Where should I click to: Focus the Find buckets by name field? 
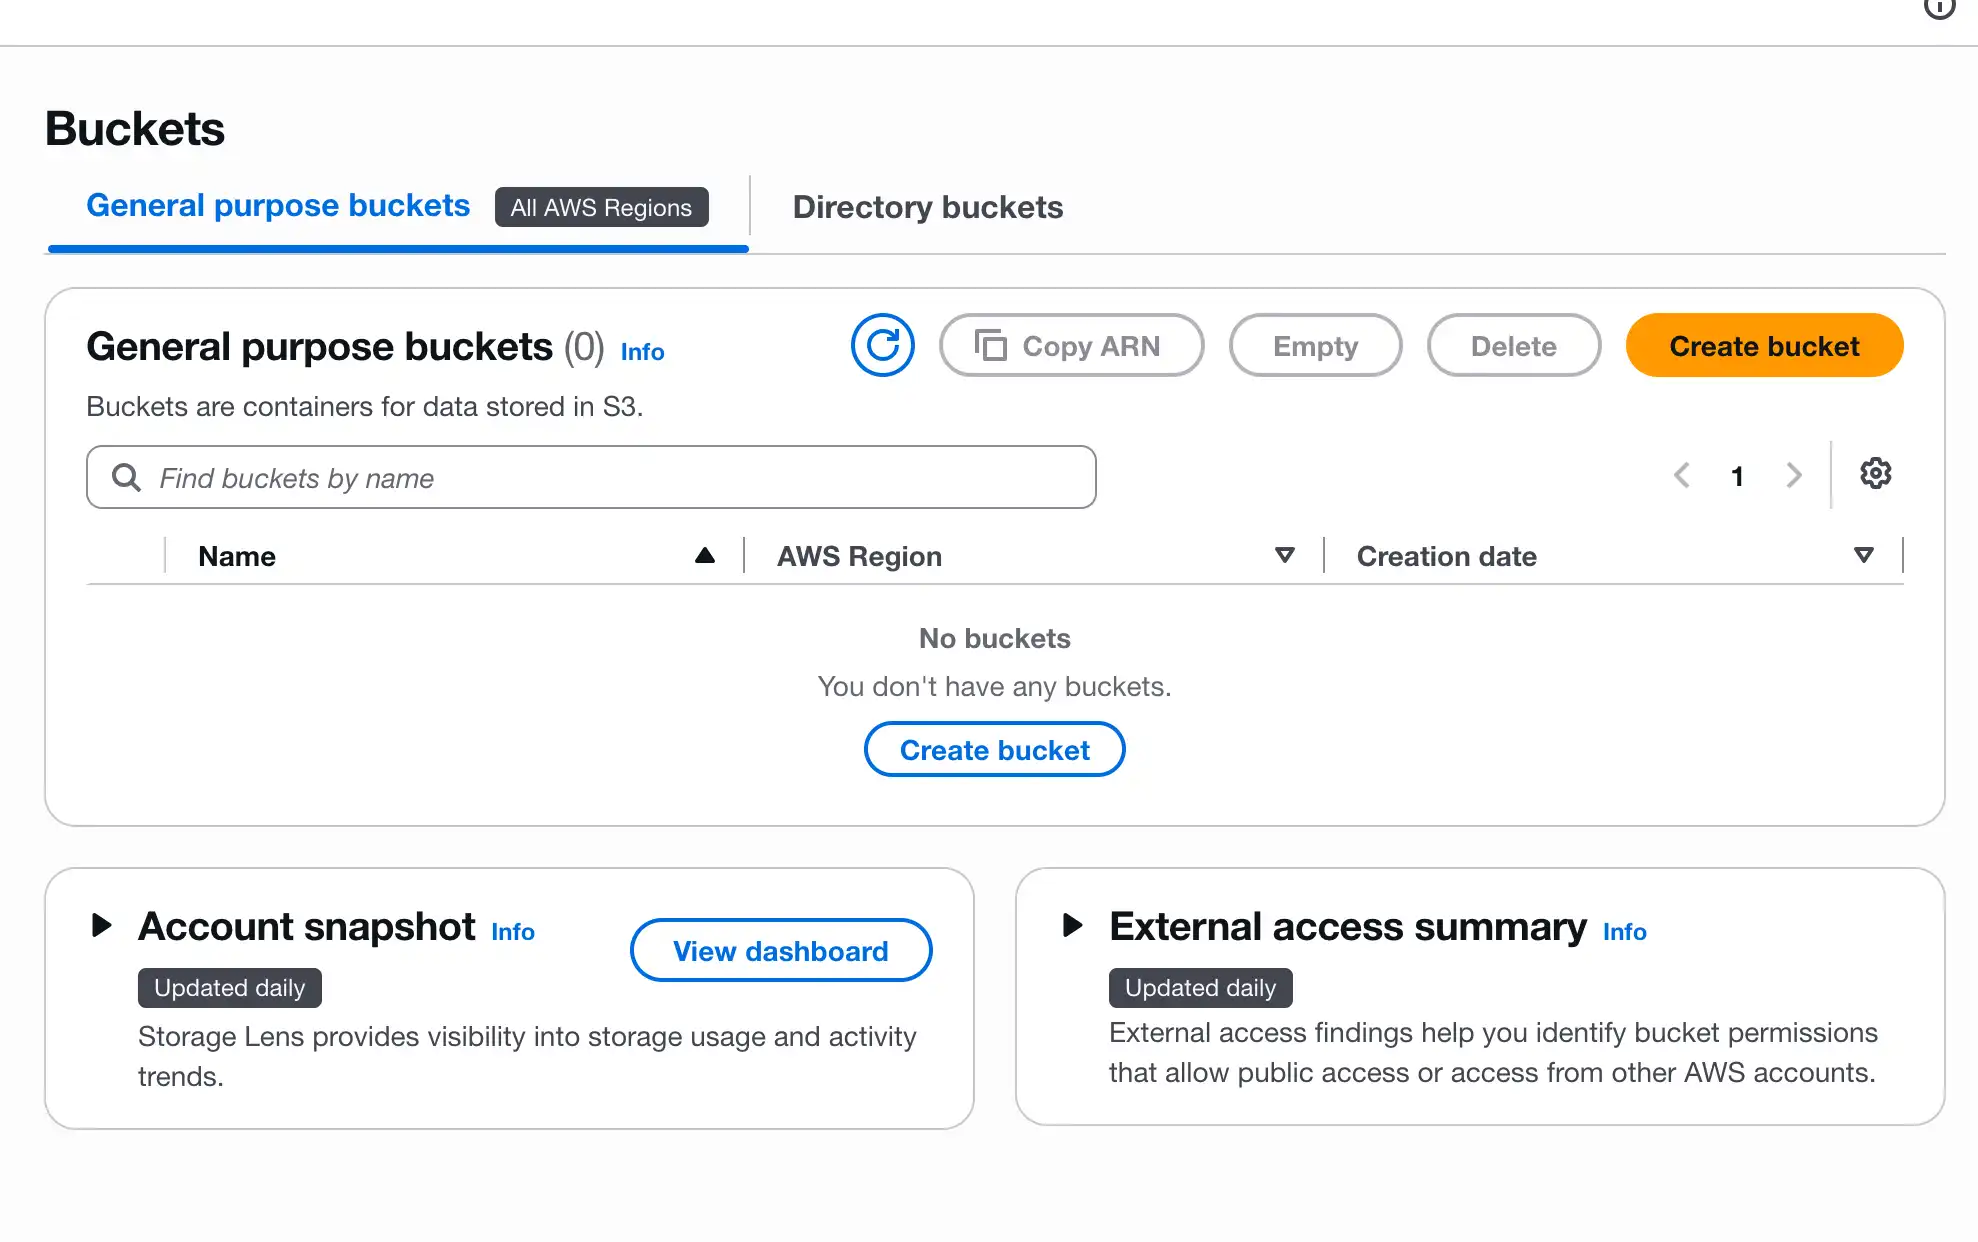[591, 477]
